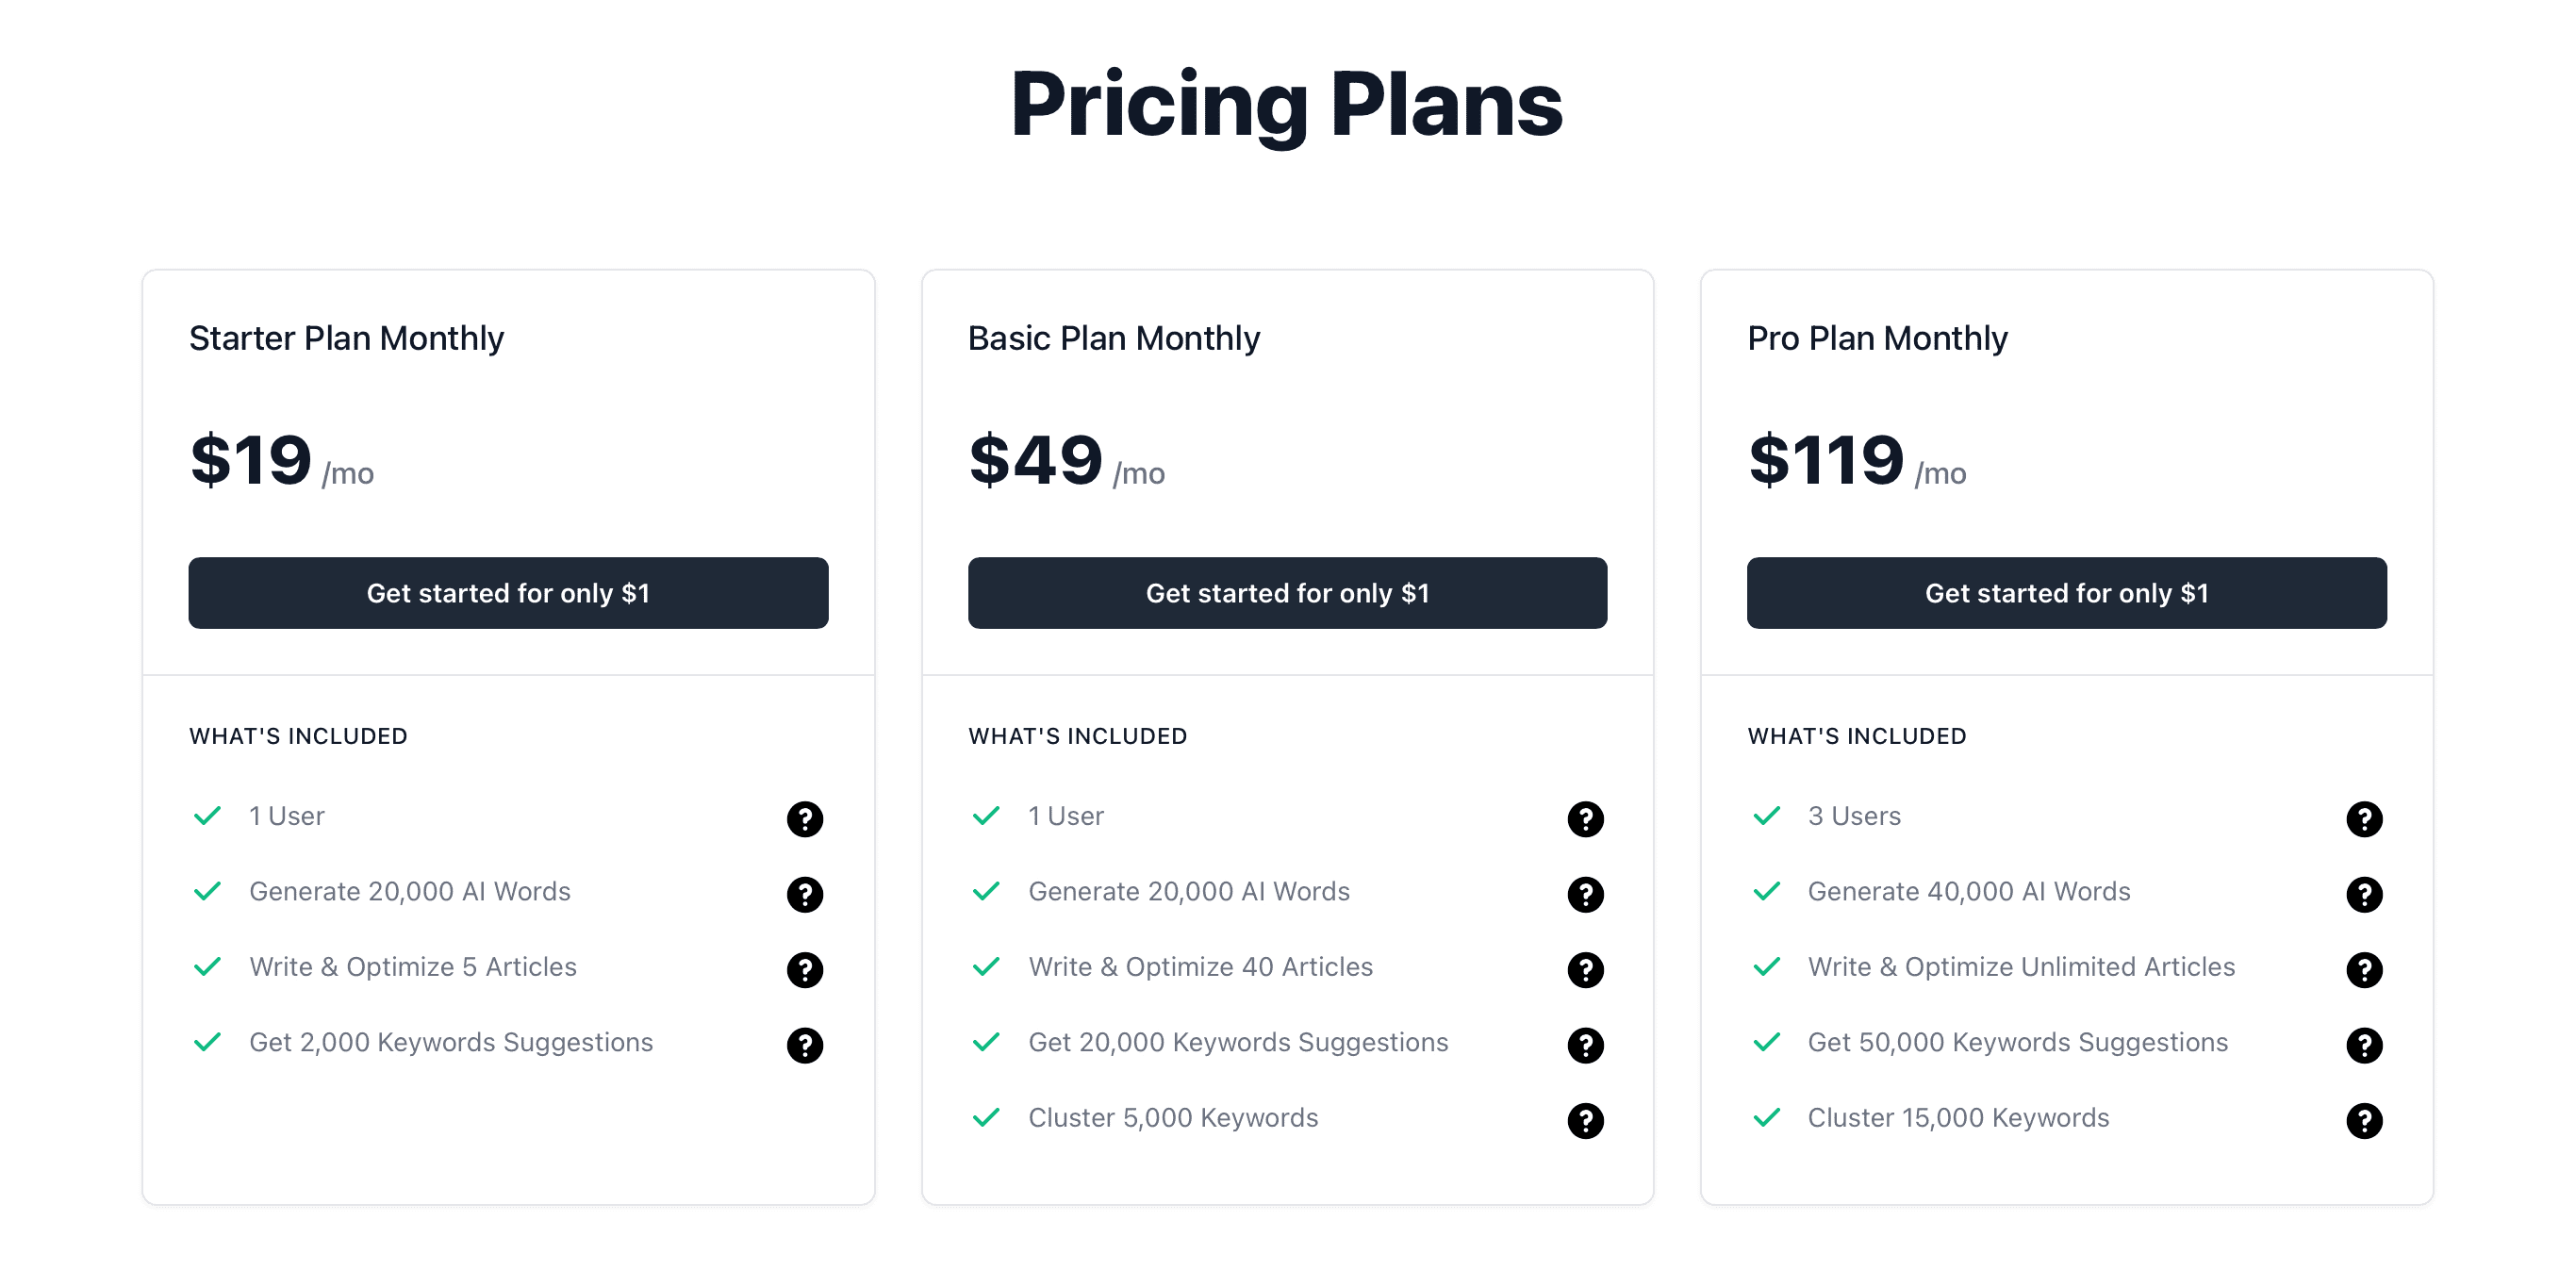This screenshot has width=2576, height=1270.
Task: Show info for Write & Optimize 40 Articles
Action: click(x=1584, y=969)
